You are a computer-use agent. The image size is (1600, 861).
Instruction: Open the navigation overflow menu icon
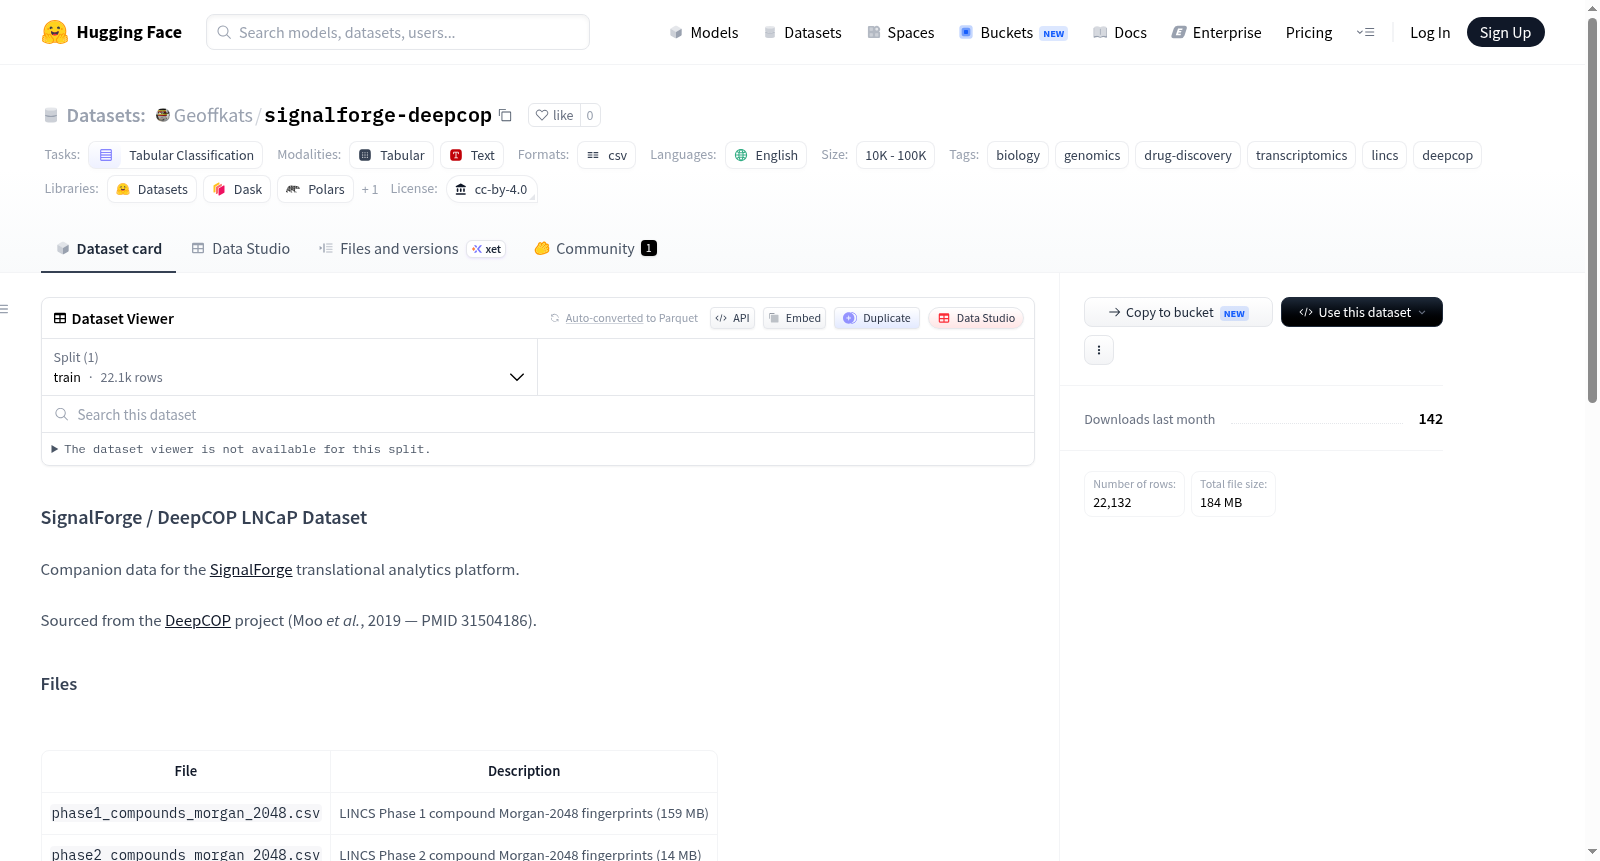[1365, 32]
